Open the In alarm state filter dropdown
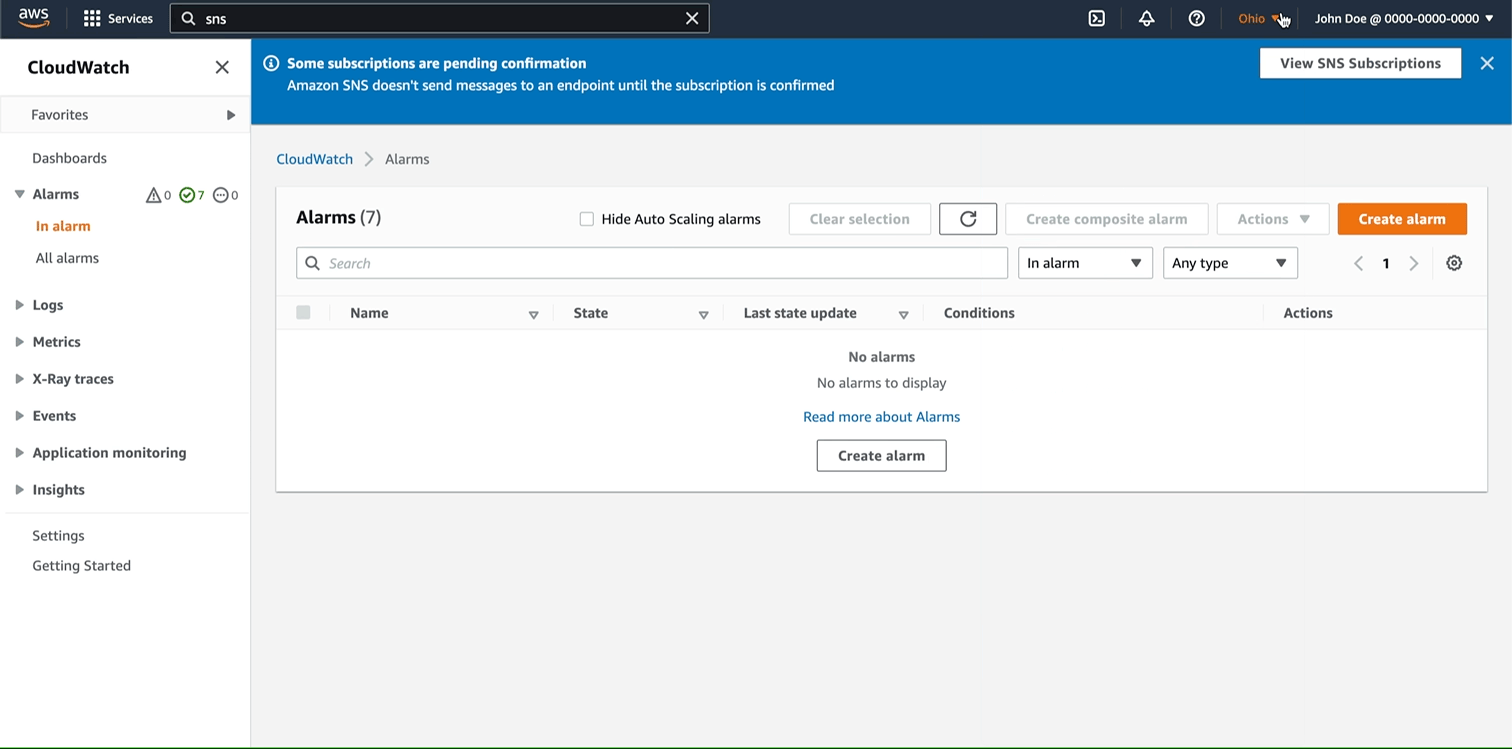This screenshot has height=749, width=1512. [1084, 262]
